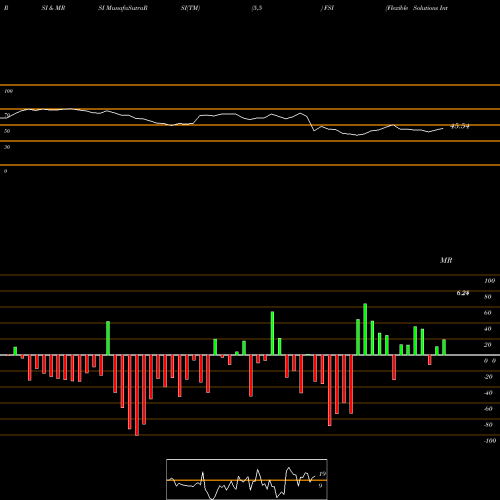The image size is (500, 500).
Task: Click the MR axis label 40
Action: 488,329
